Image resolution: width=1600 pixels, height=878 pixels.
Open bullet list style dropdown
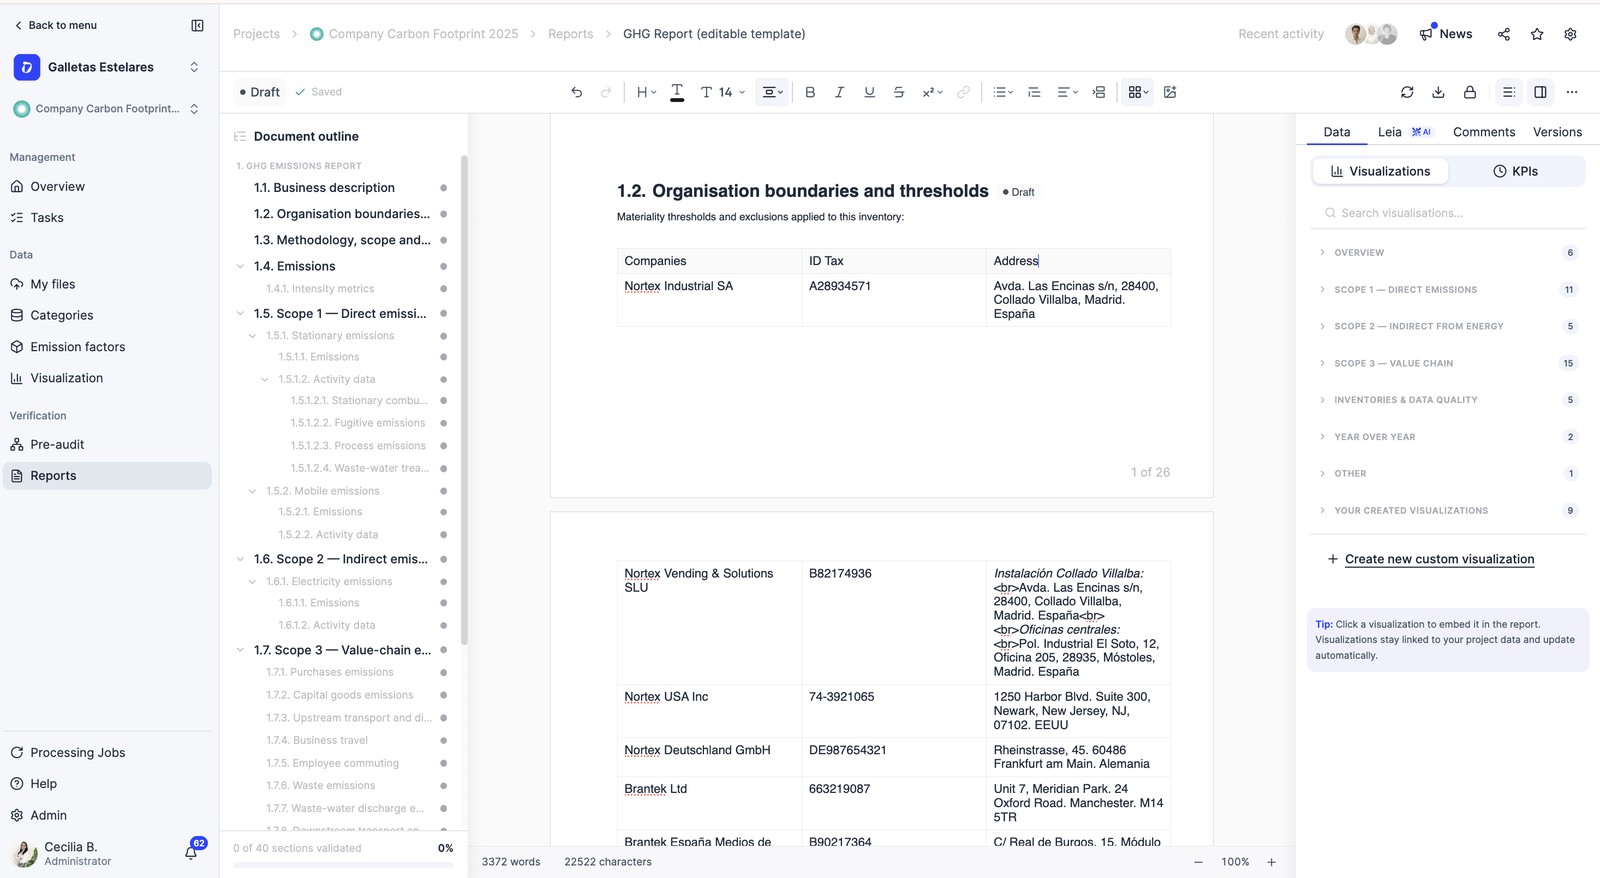pos(1003,92)
